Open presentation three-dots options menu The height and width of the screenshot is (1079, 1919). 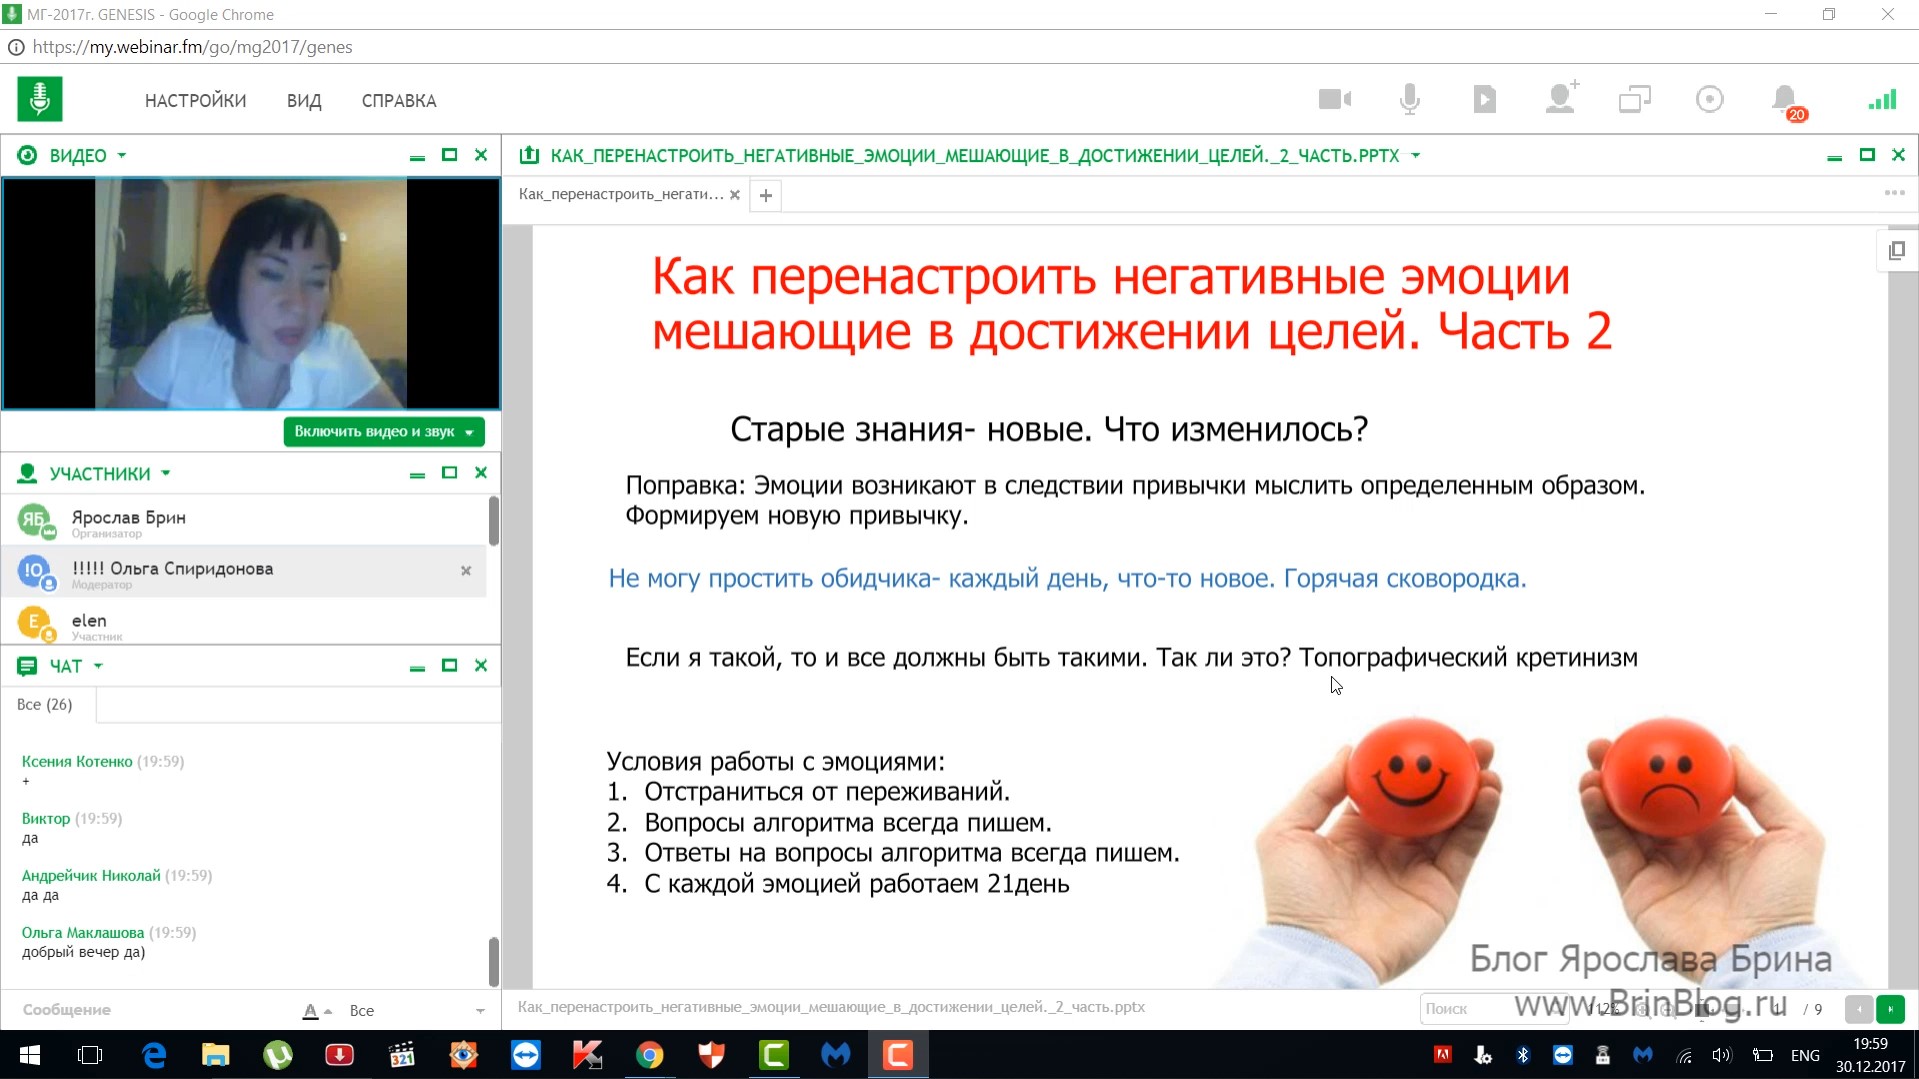click(x=1894, y=193)
